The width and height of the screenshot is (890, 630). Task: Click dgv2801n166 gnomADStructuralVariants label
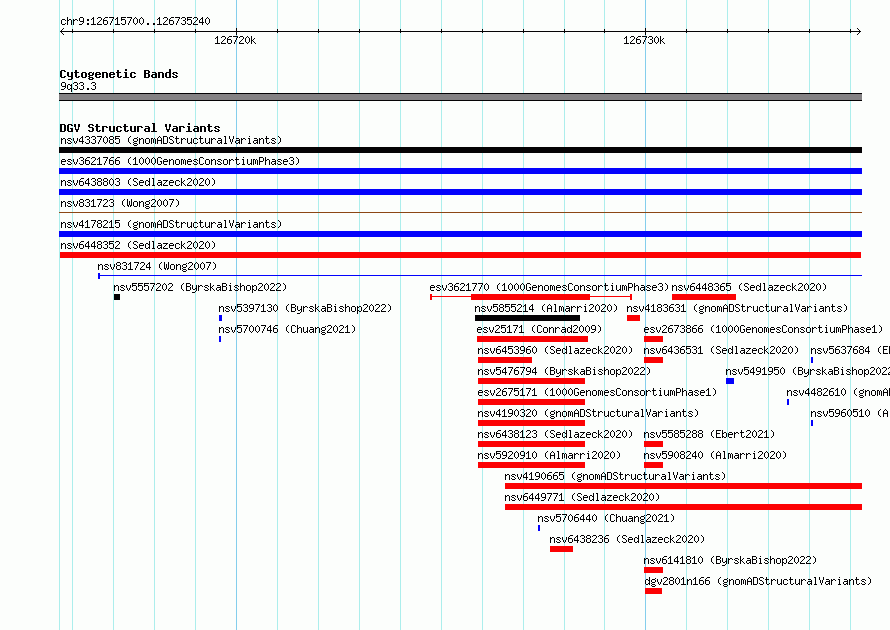758,581
